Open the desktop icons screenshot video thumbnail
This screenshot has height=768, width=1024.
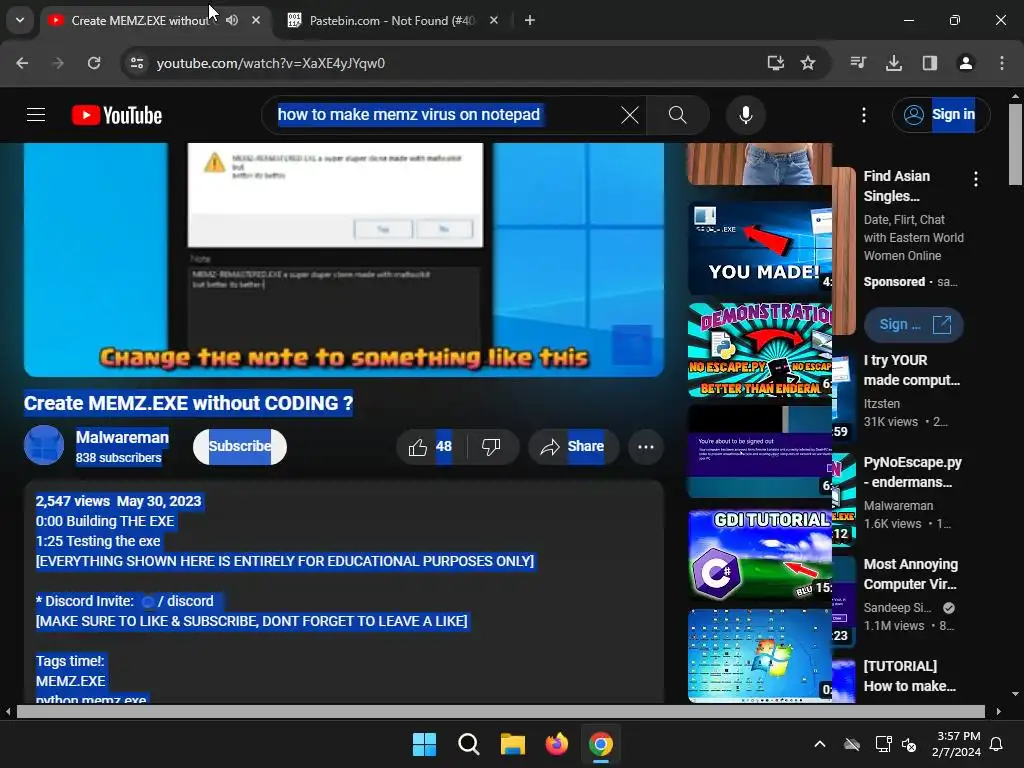click(760, 656)
